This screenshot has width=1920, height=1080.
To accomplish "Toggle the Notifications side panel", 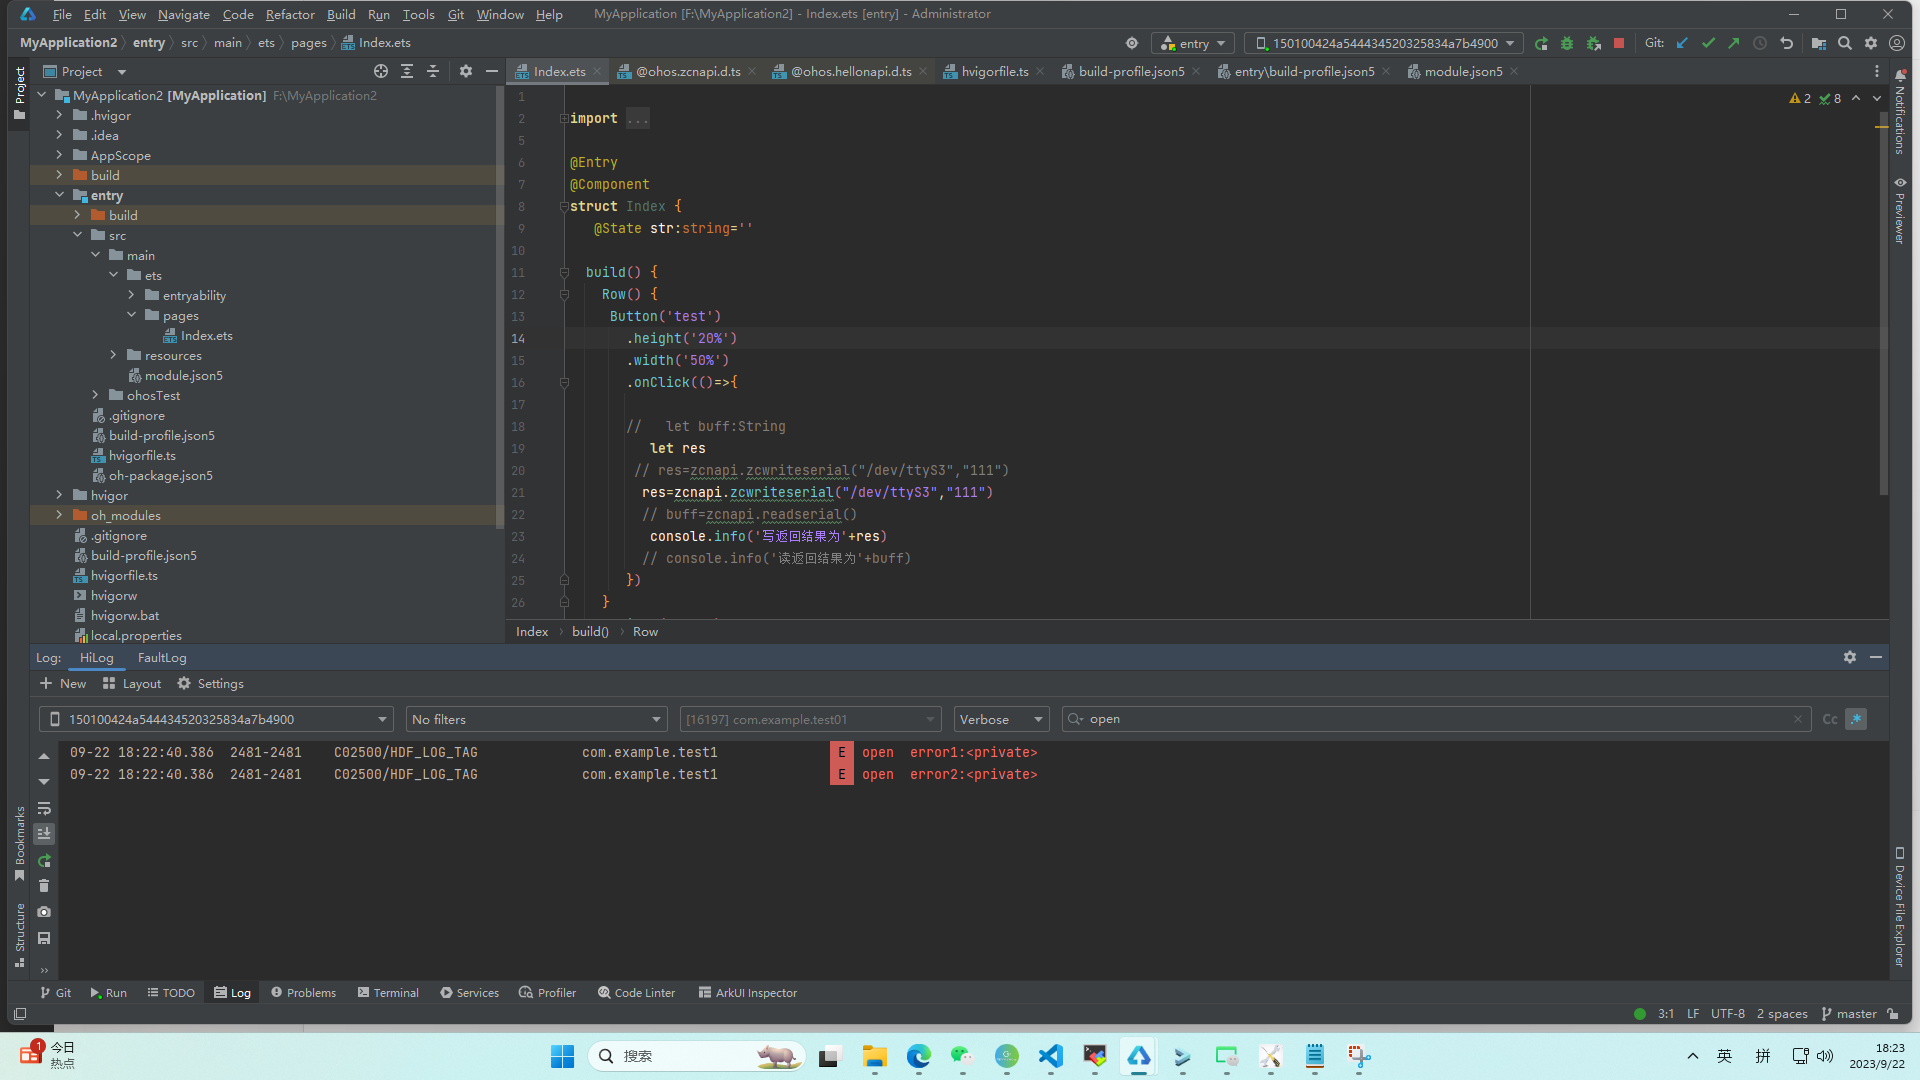I will 1899,112.
